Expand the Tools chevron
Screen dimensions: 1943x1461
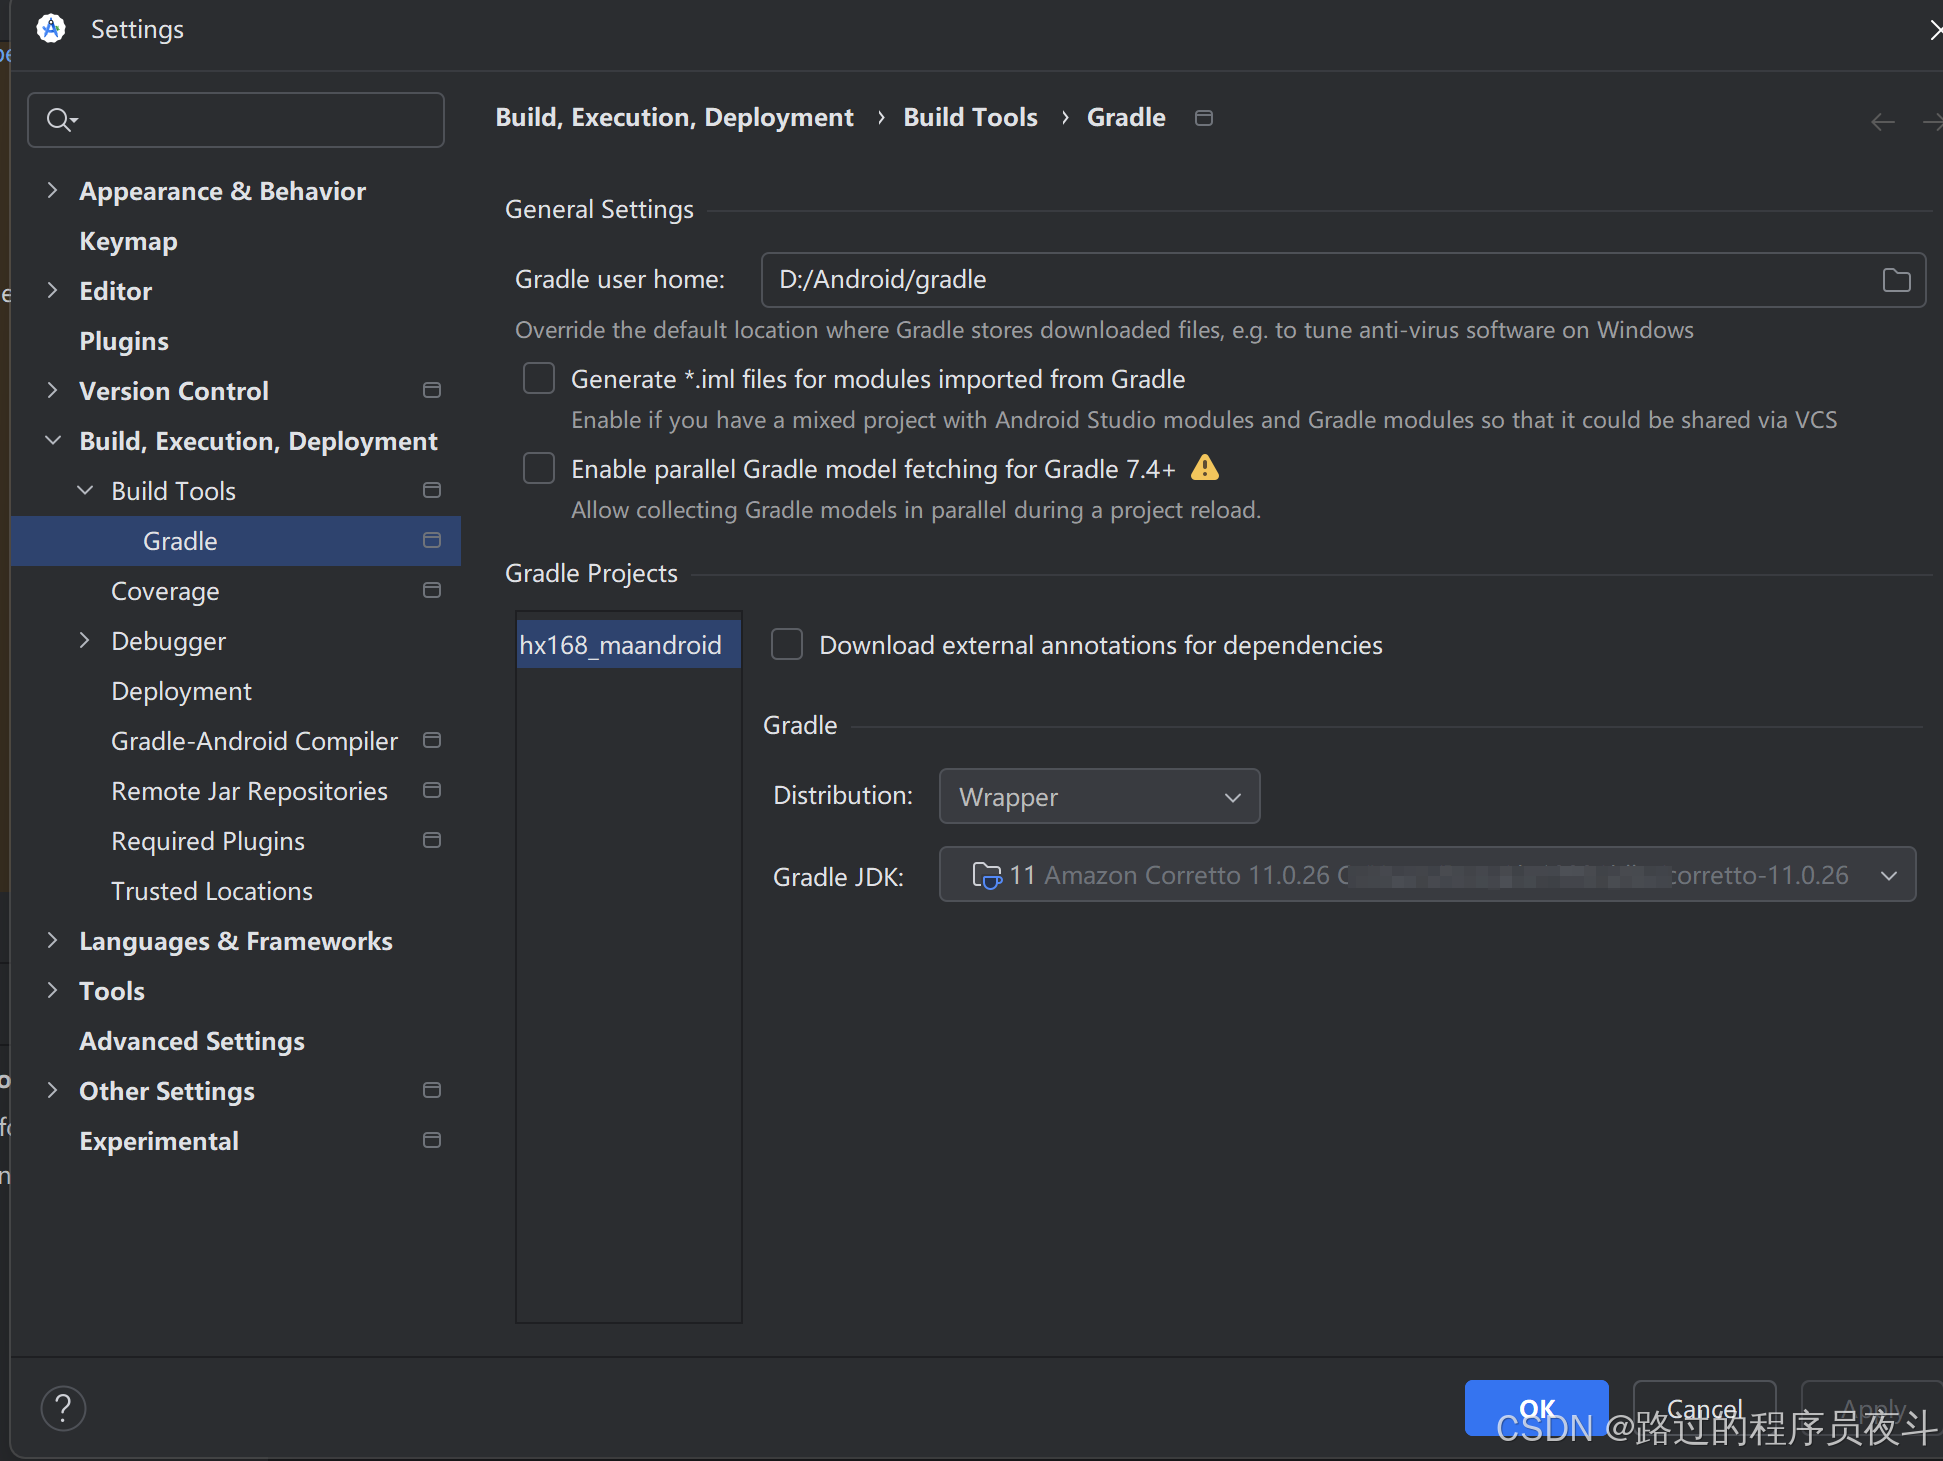tap(52, 990)
